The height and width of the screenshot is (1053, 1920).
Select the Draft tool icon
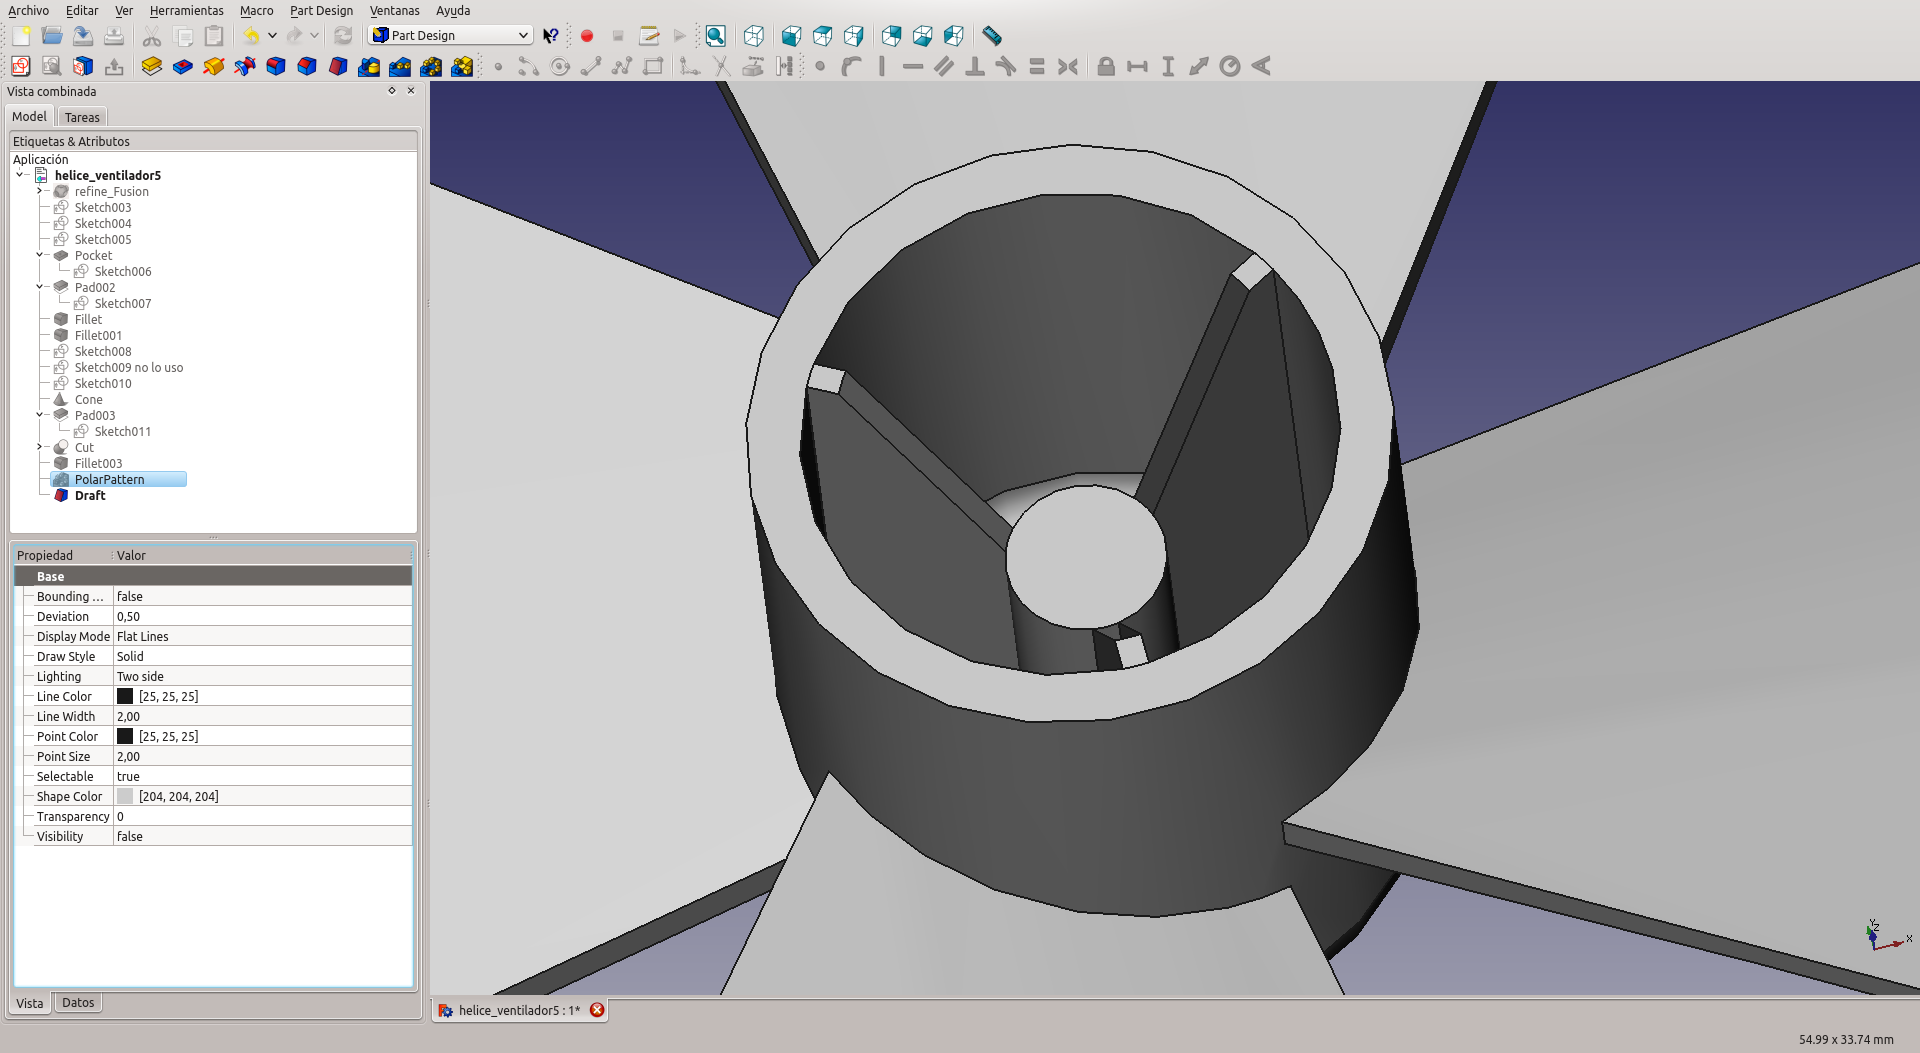point(338,66)
